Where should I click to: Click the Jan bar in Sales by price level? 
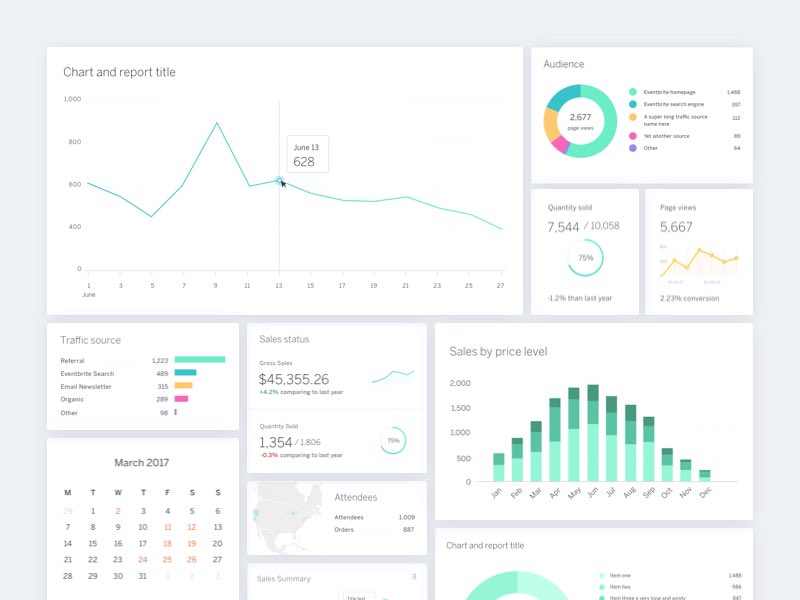click(x=498, y=467)
